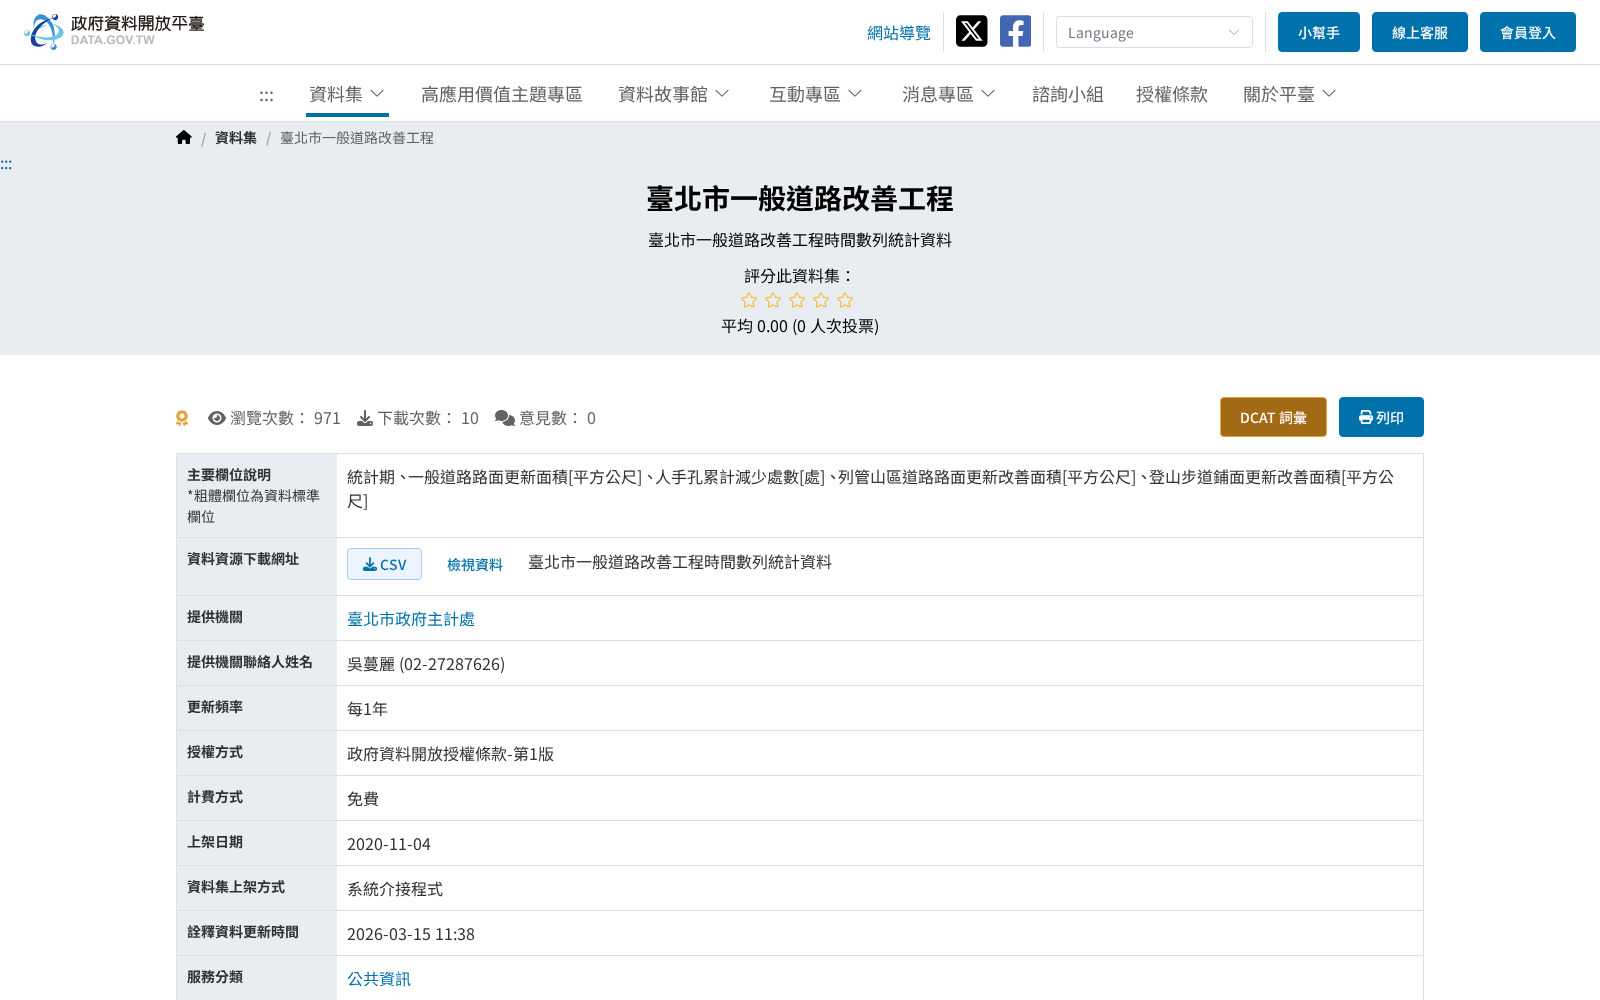Click the DCAT 詞彙 button
1600x1000 pixels.
coord(1273,417)
